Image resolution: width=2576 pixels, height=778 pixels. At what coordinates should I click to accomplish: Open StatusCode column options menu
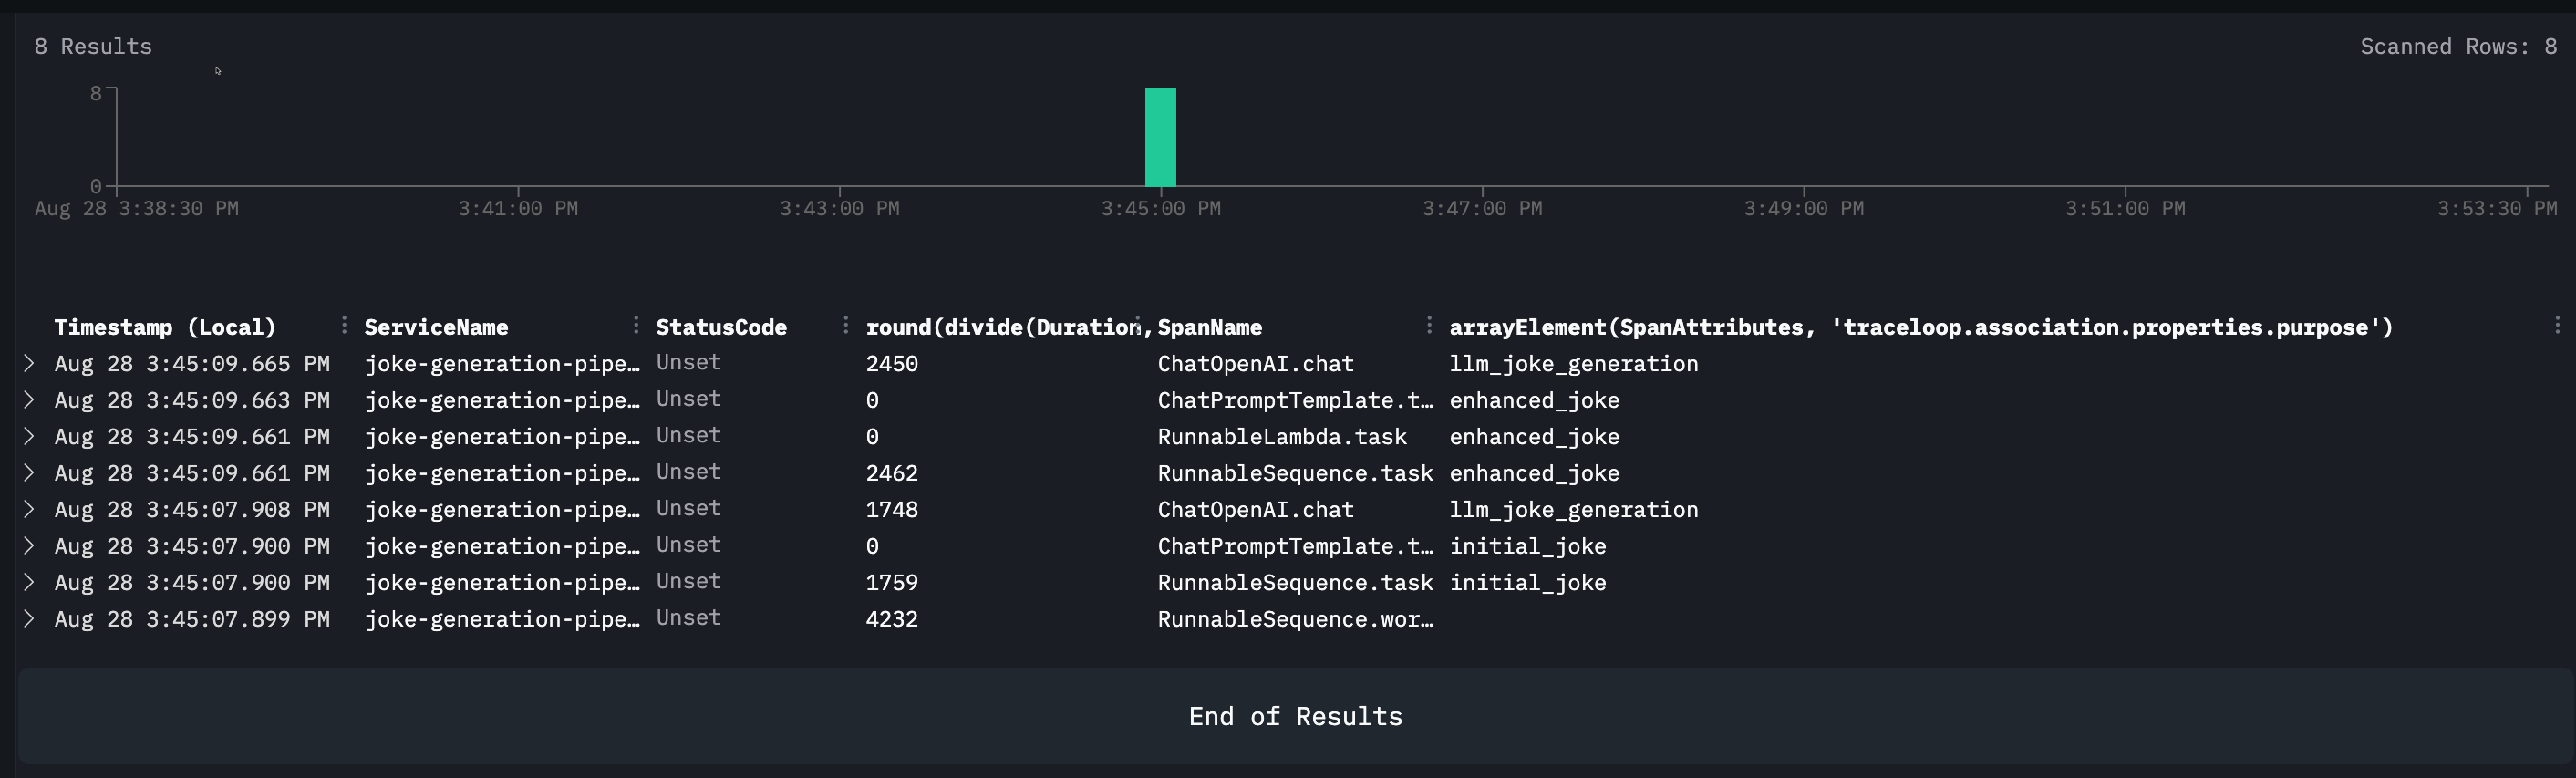click(x=846, y=325)
